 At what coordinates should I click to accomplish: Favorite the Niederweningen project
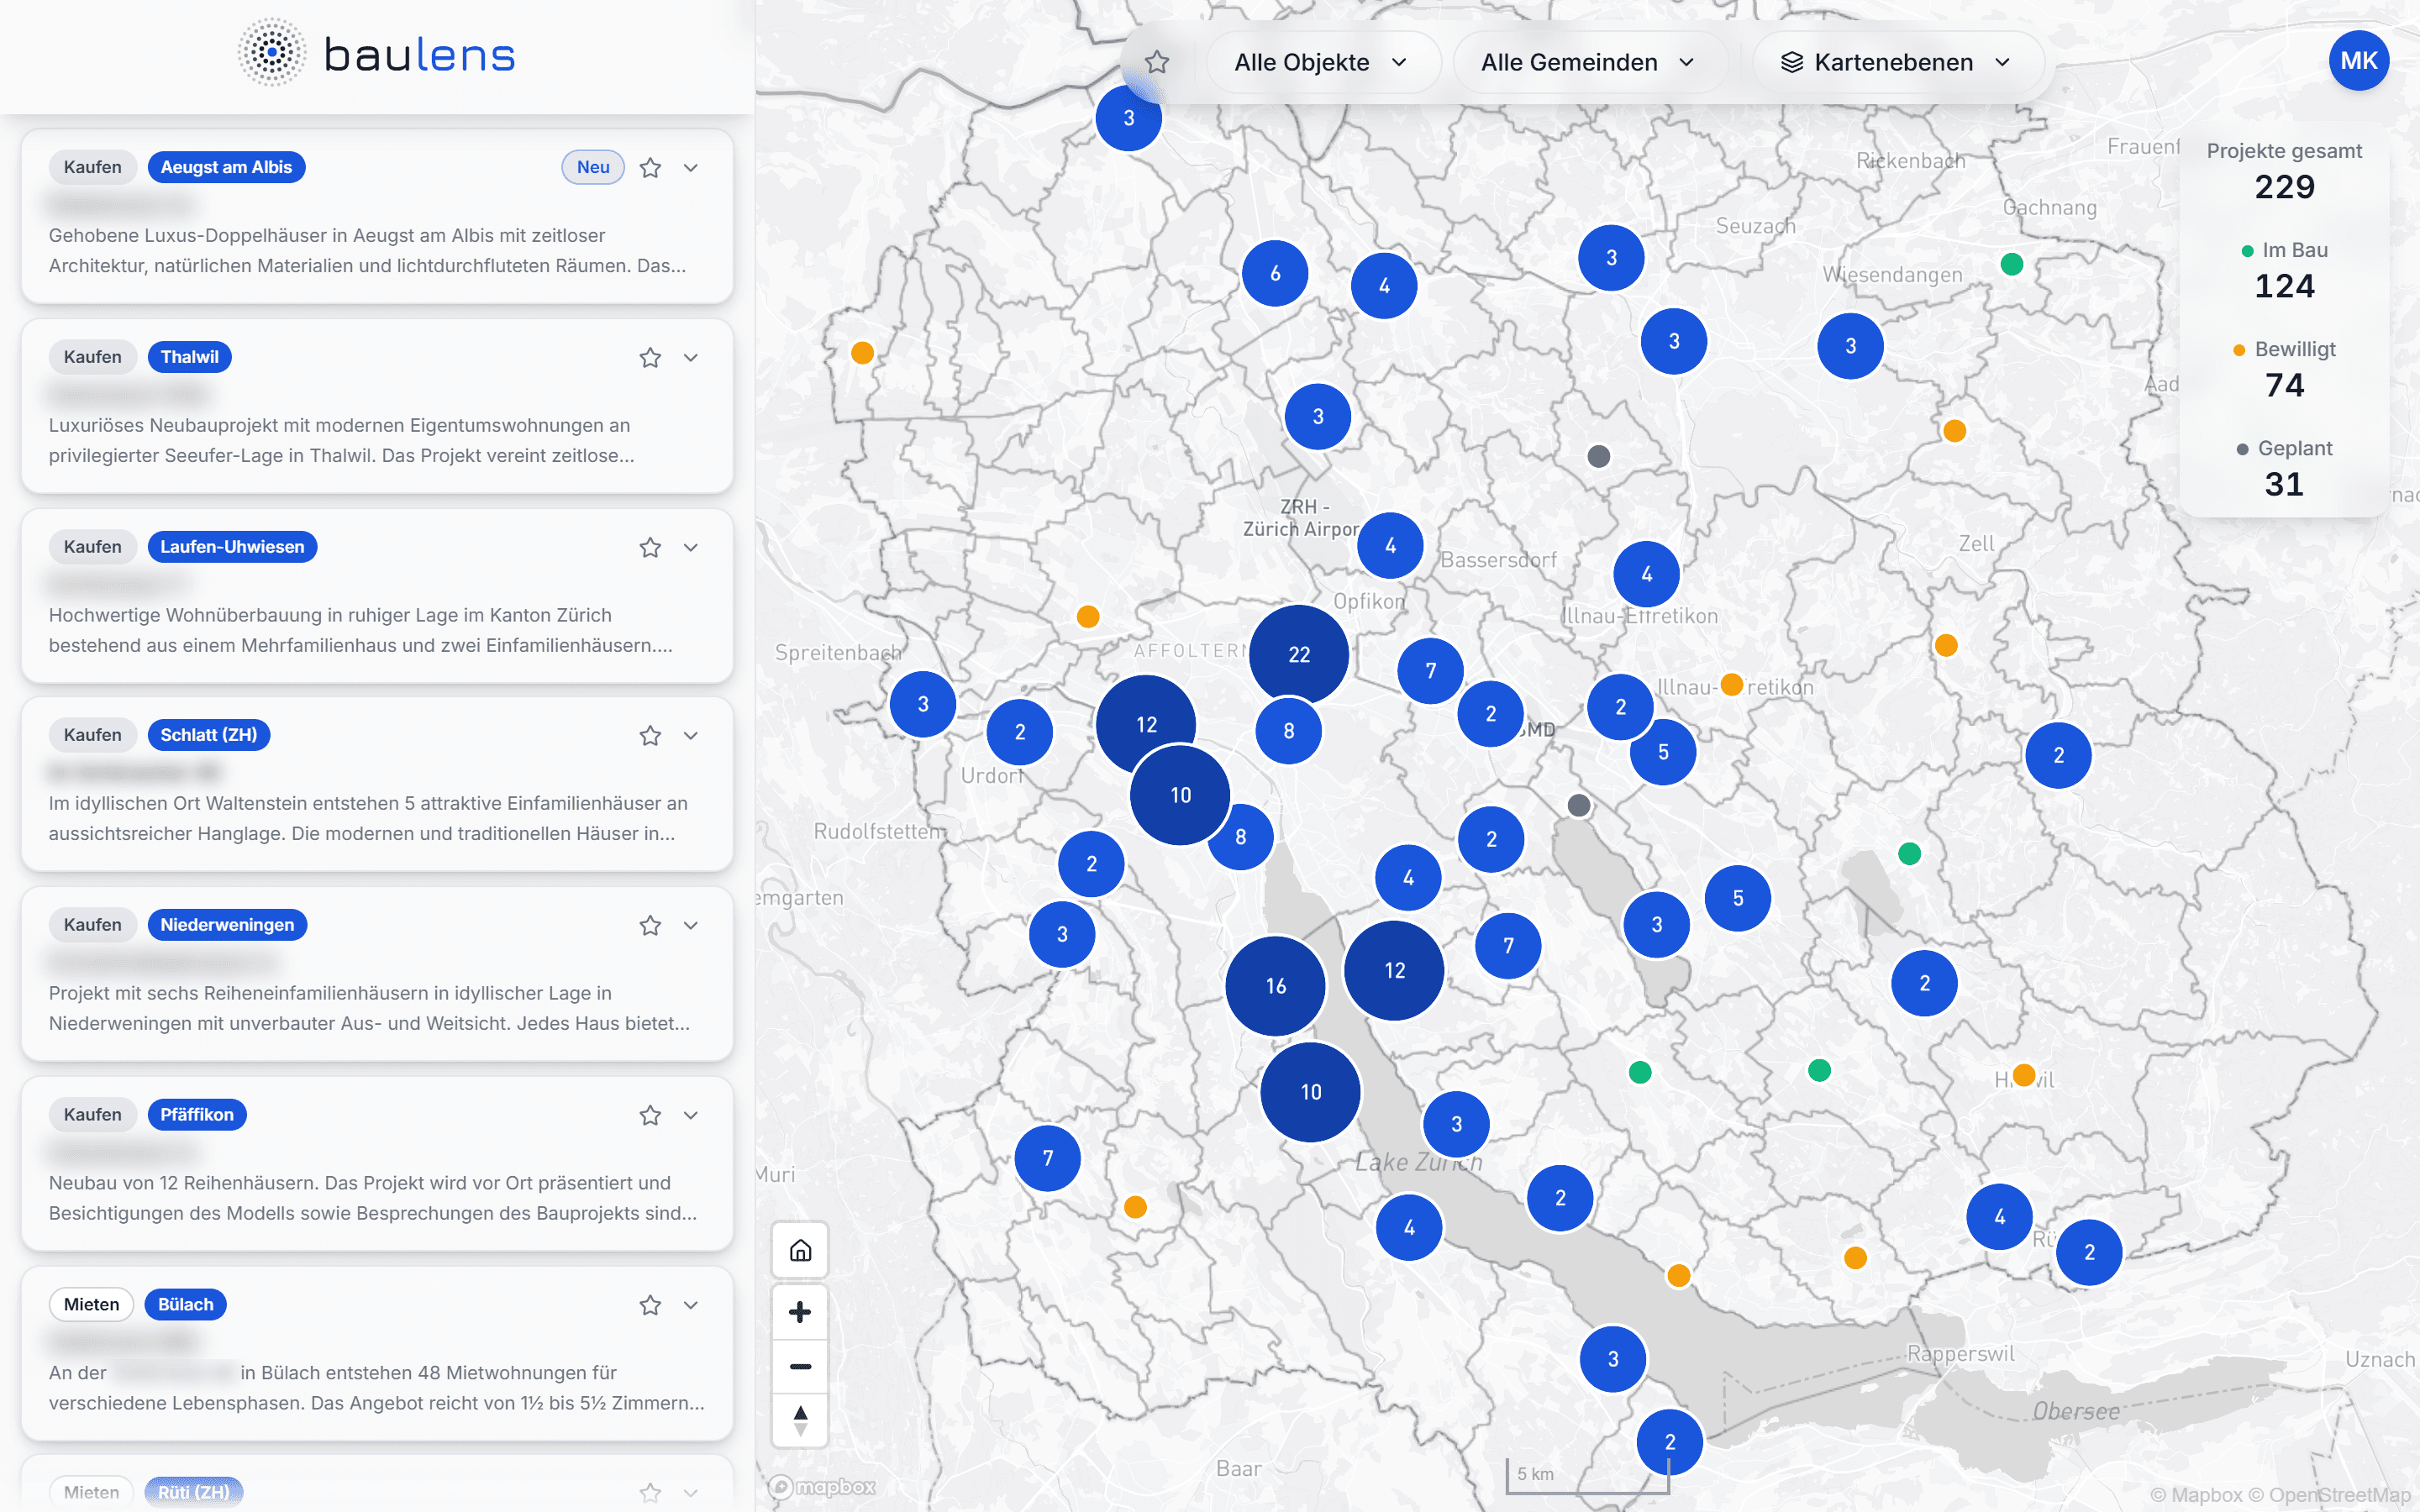(x=650, y=925)
